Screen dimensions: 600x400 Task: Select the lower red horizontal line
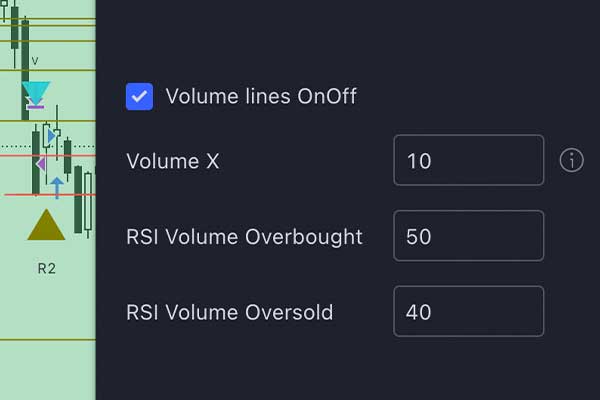50,195
